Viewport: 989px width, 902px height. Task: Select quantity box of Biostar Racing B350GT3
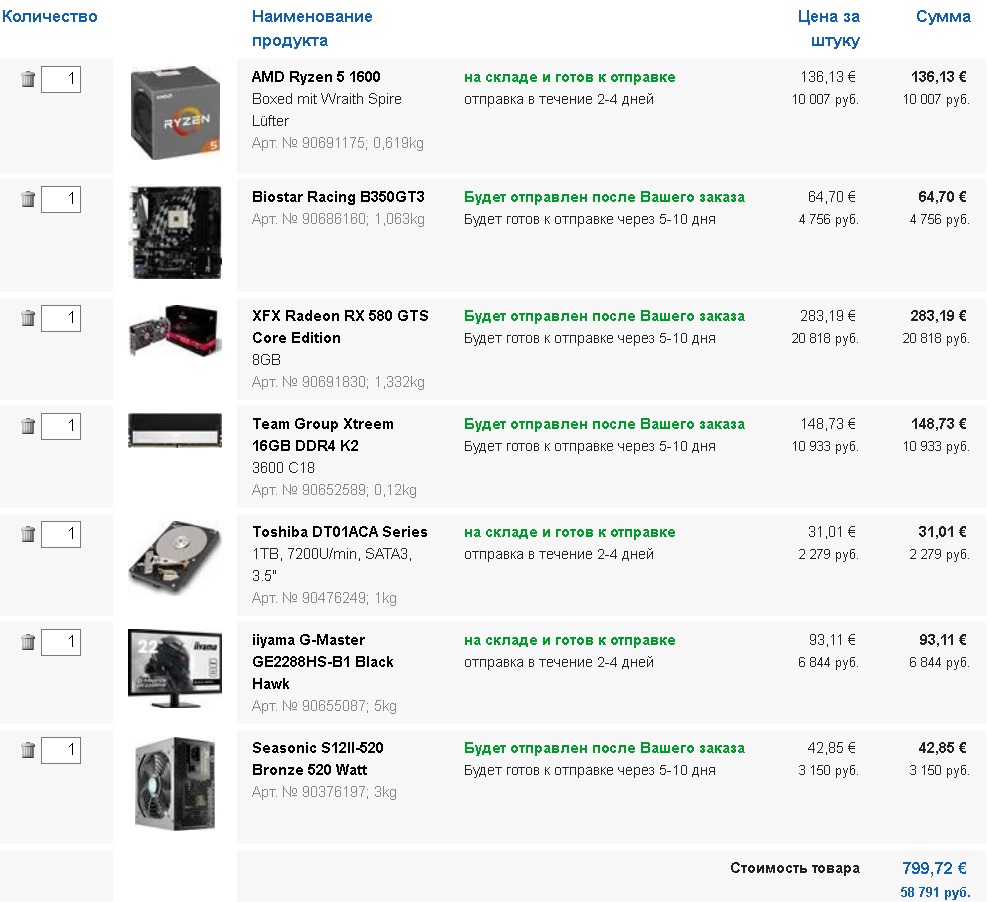(x=61, y=199)
